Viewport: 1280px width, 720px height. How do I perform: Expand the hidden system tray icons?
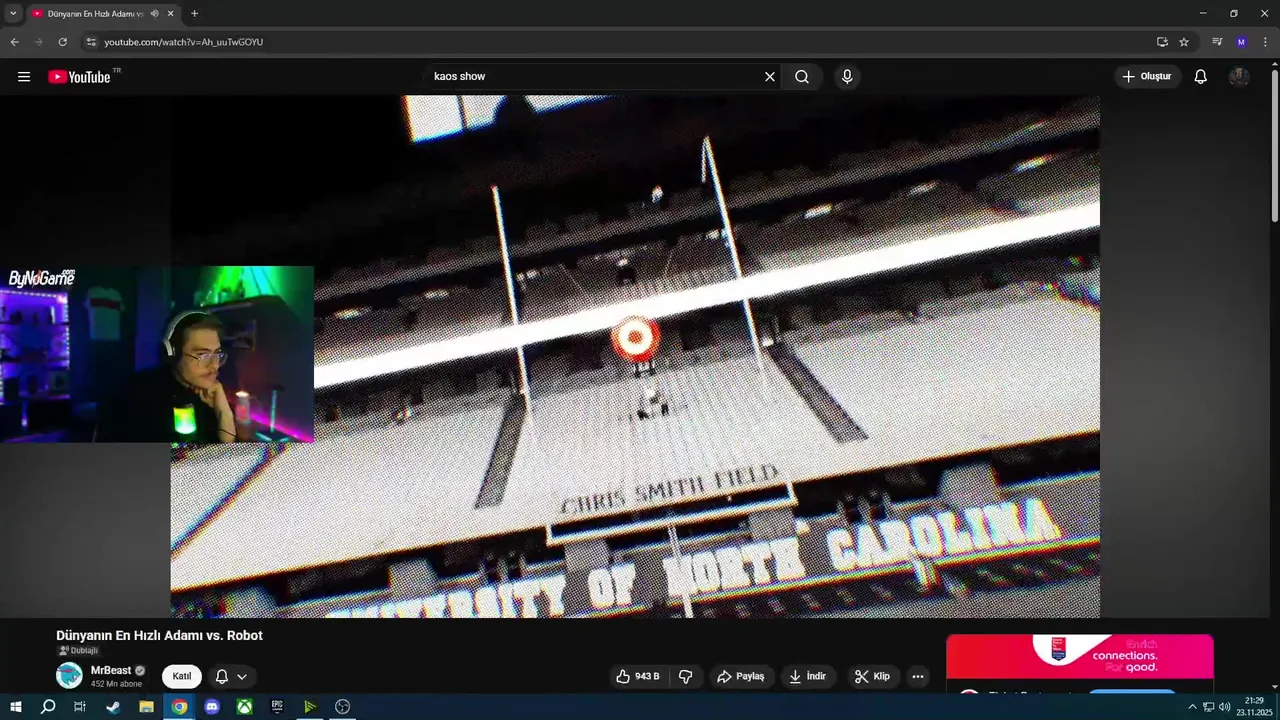[x=1192, y=707]
